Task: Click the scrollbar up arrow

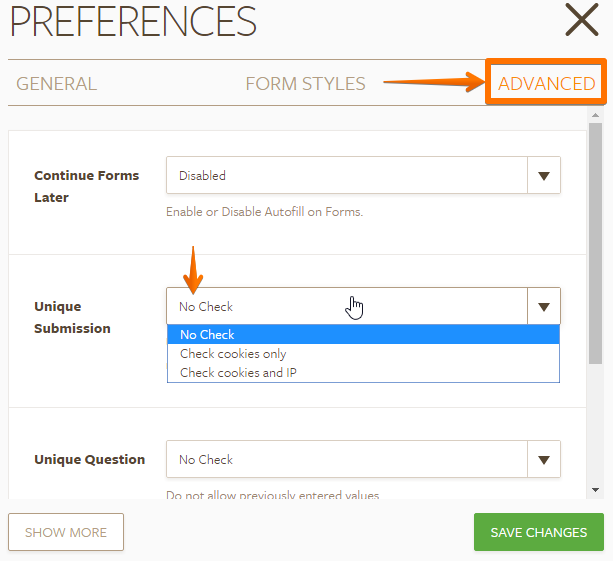Action: point(595,113)
